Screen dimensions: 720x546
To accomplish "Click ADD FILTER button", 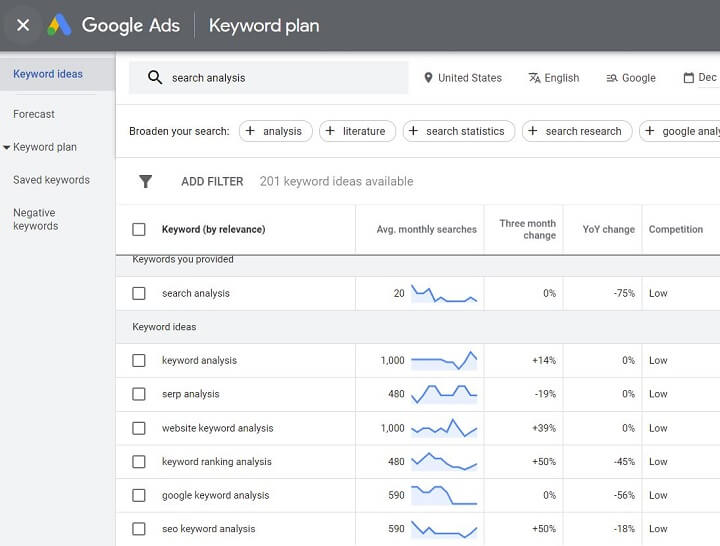I will pyautogui.click(x=212, y=181).
